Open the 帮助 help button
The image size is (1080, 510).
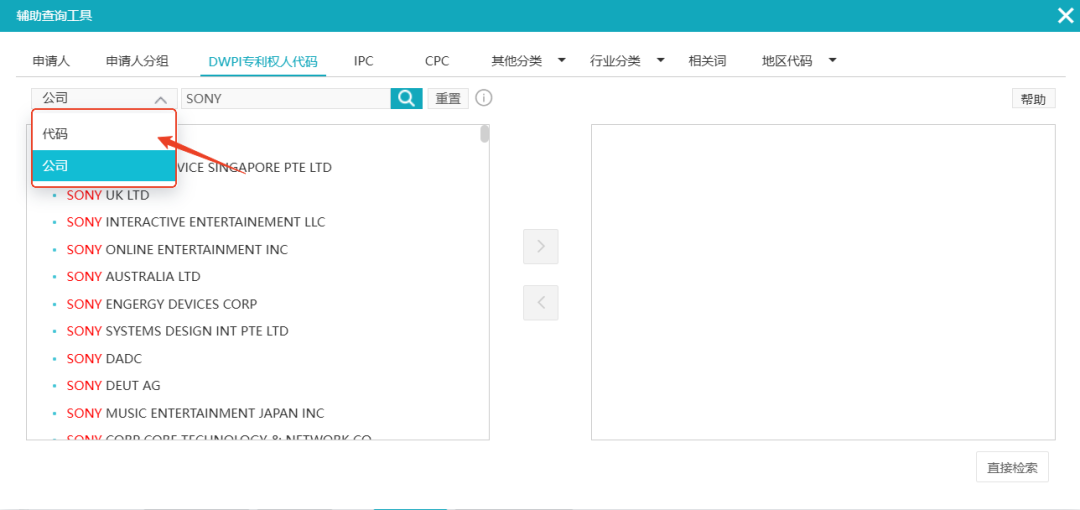point(1033,99)
